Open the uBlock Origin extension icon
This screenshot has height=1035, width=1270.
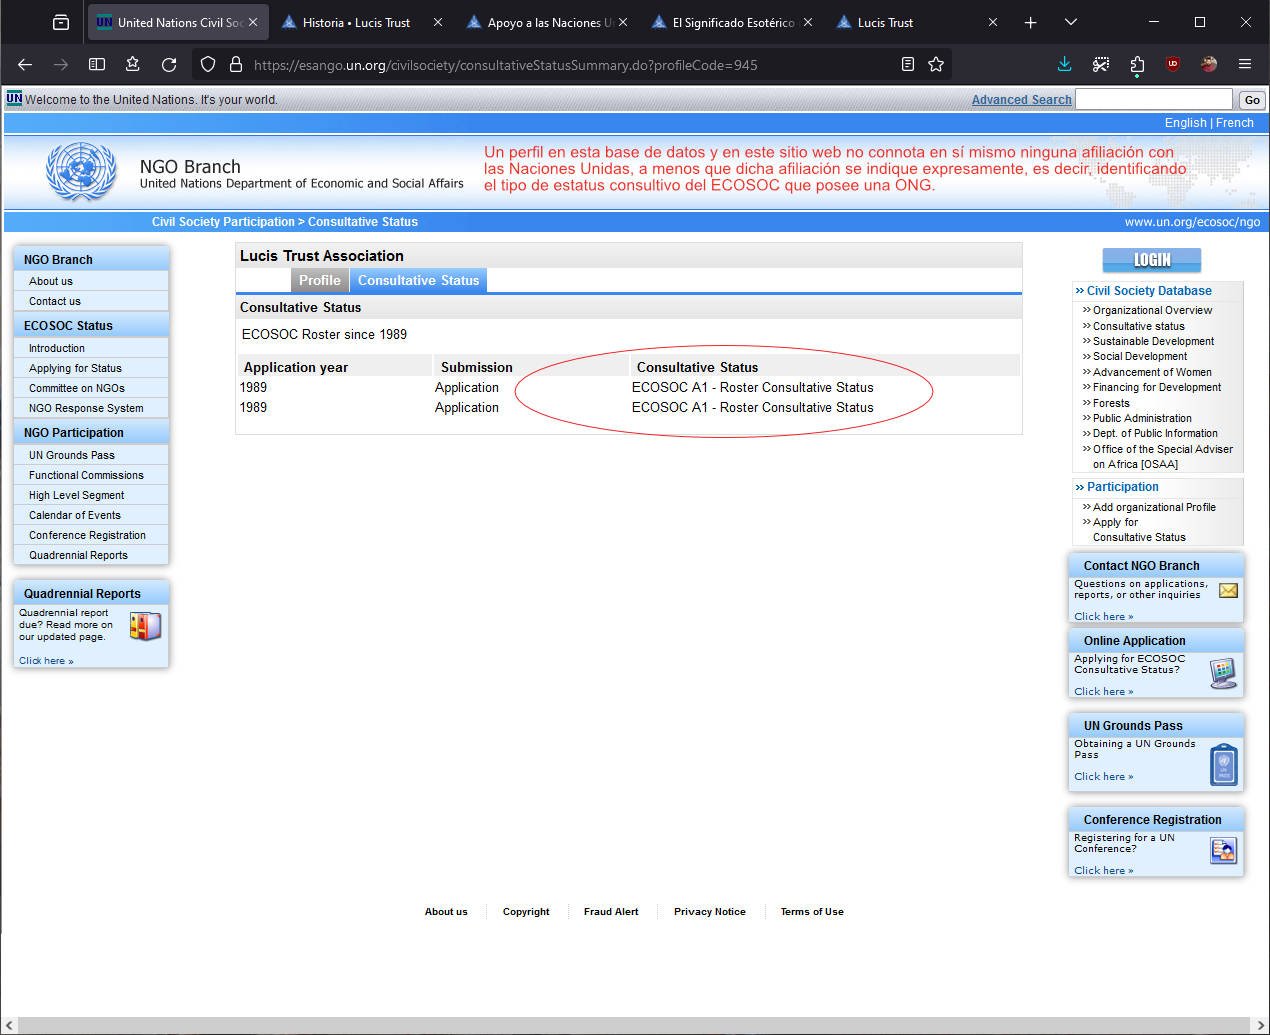pos(1173,65)
